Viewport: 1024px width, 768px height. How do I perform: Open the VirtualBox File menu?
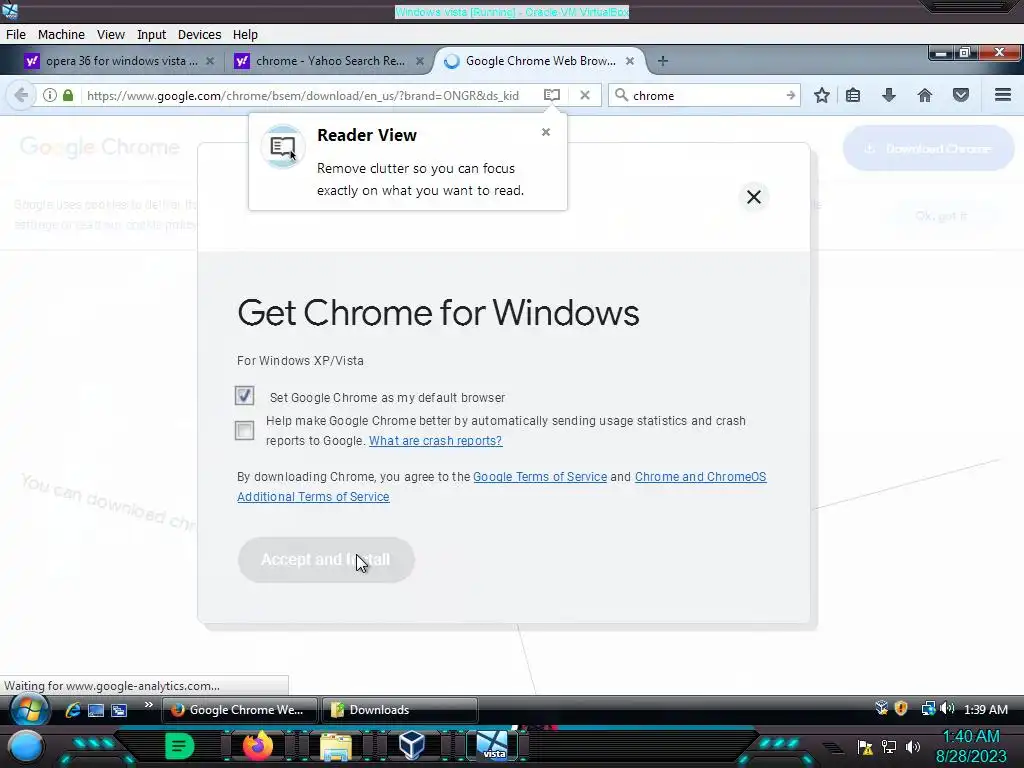pos(16,35)
